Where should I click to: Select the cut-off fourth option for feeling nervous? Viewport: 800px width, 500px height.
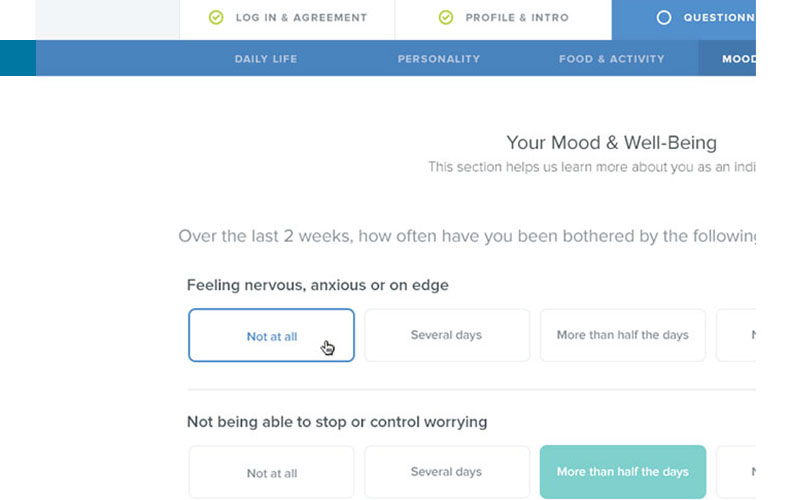pos(736,335)
